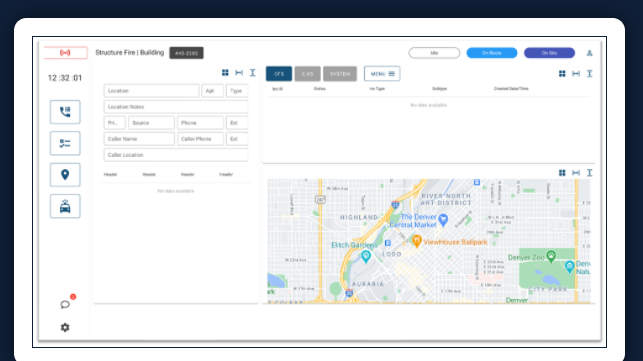
Task: Set status to Idle
Action: (434, 53)
